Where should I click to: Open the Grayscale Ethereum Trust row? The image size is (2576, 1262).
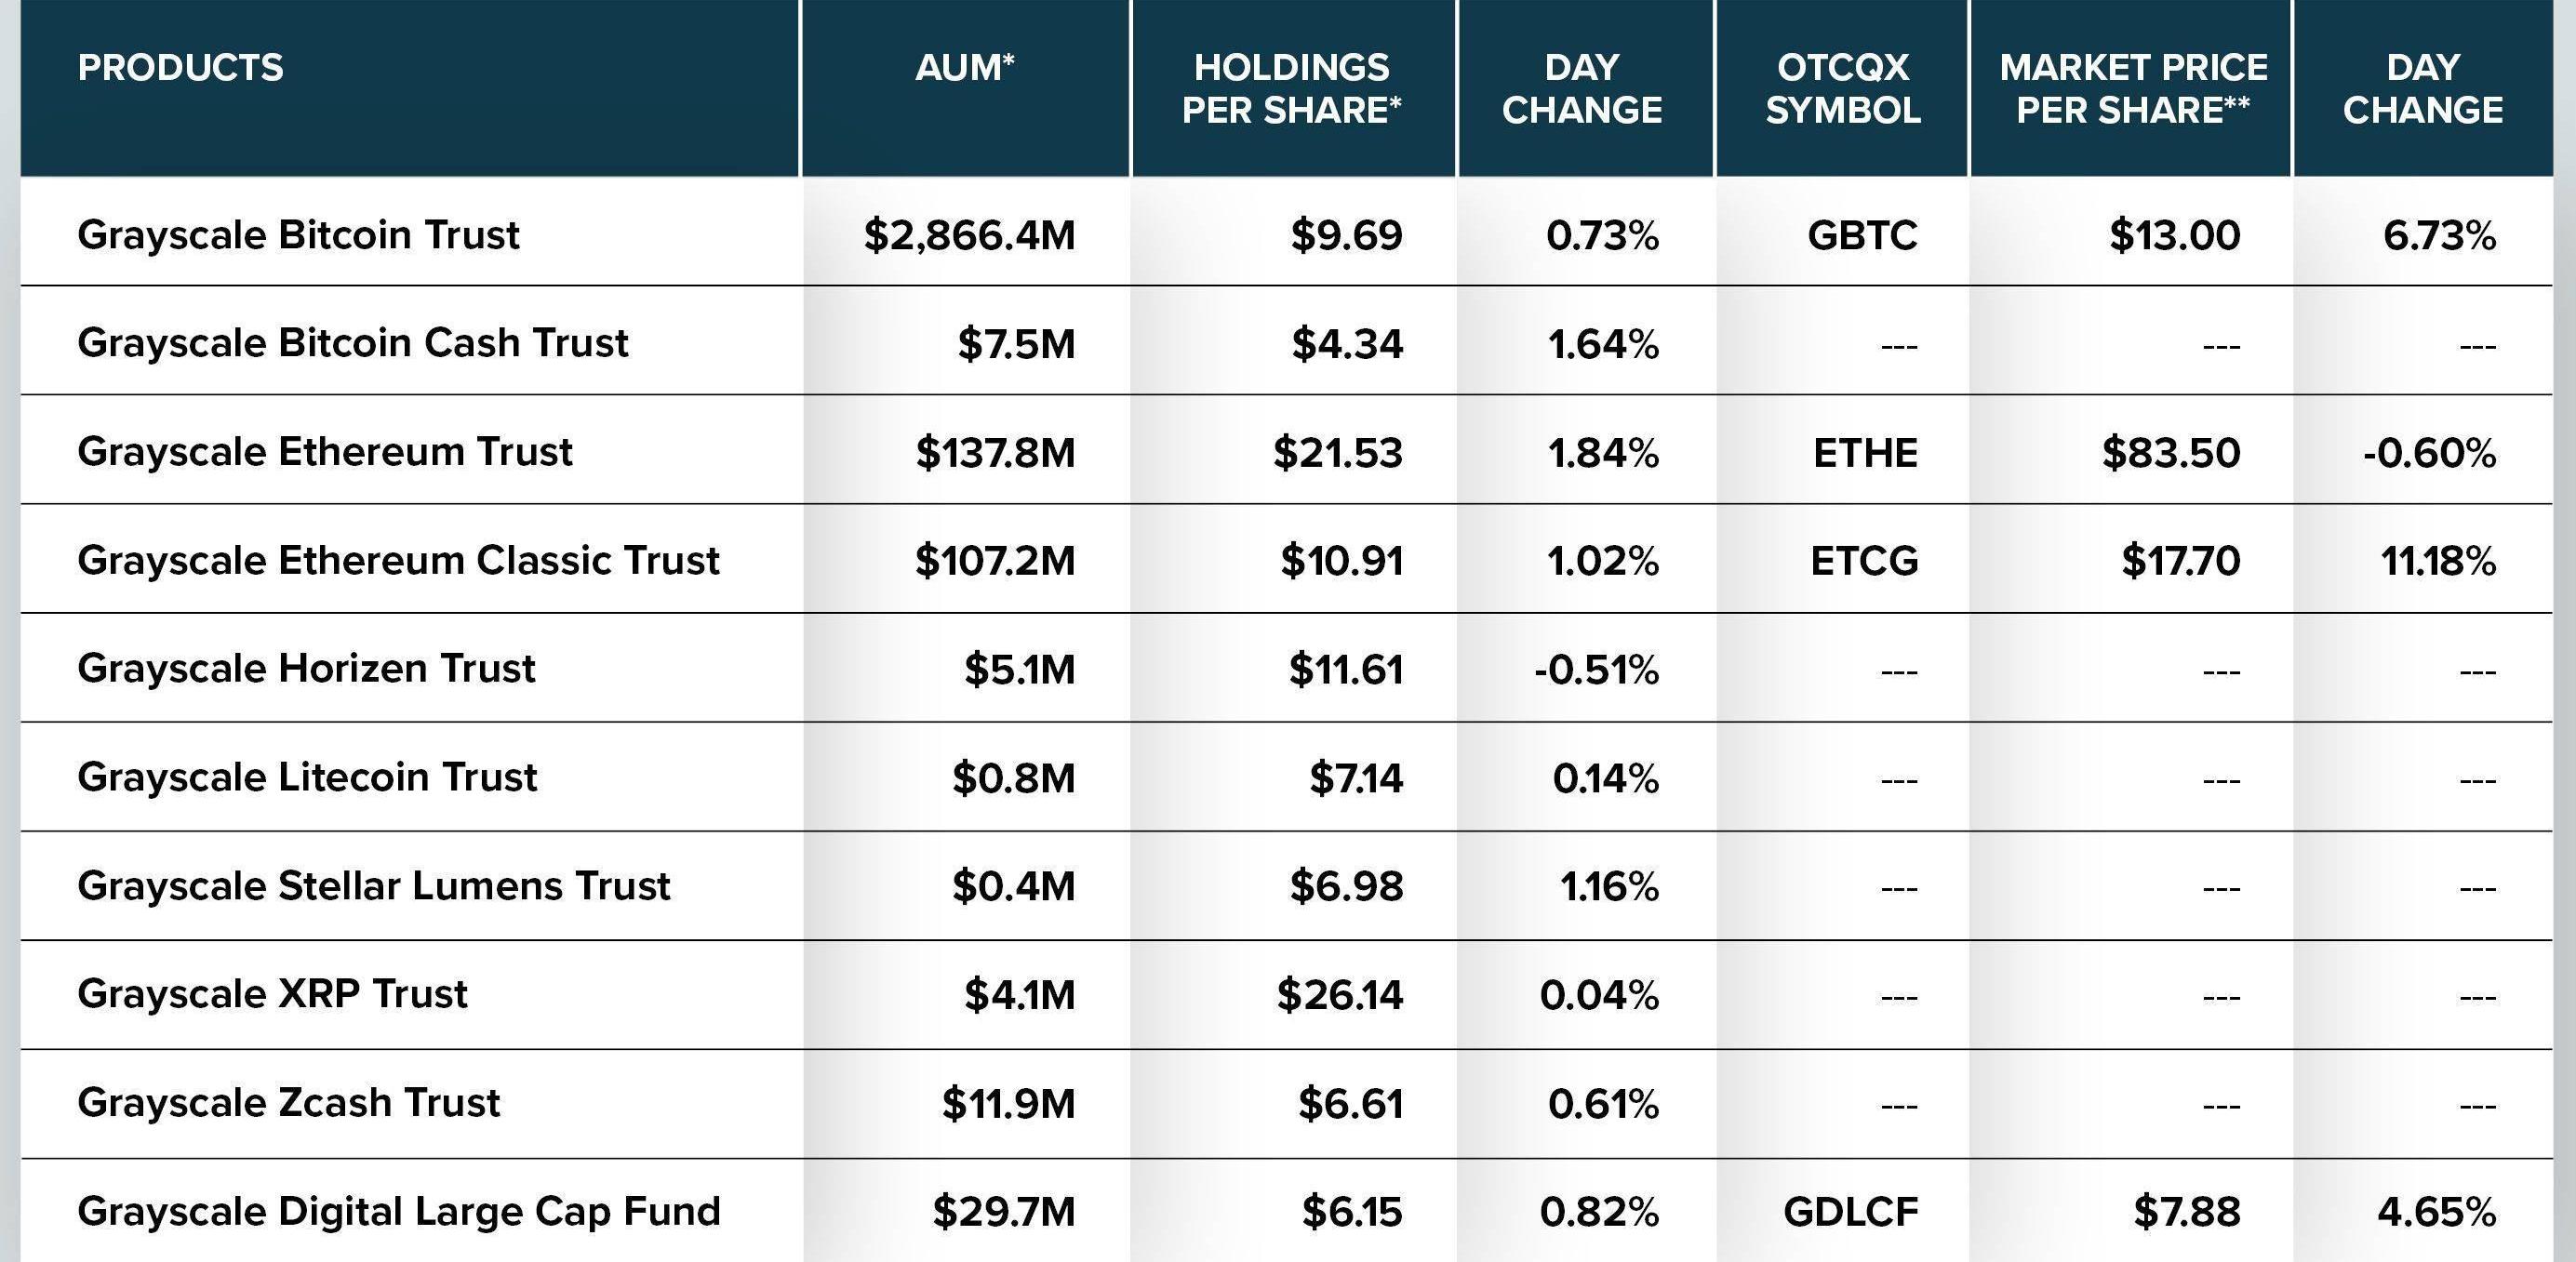click(x=324, y=451)
